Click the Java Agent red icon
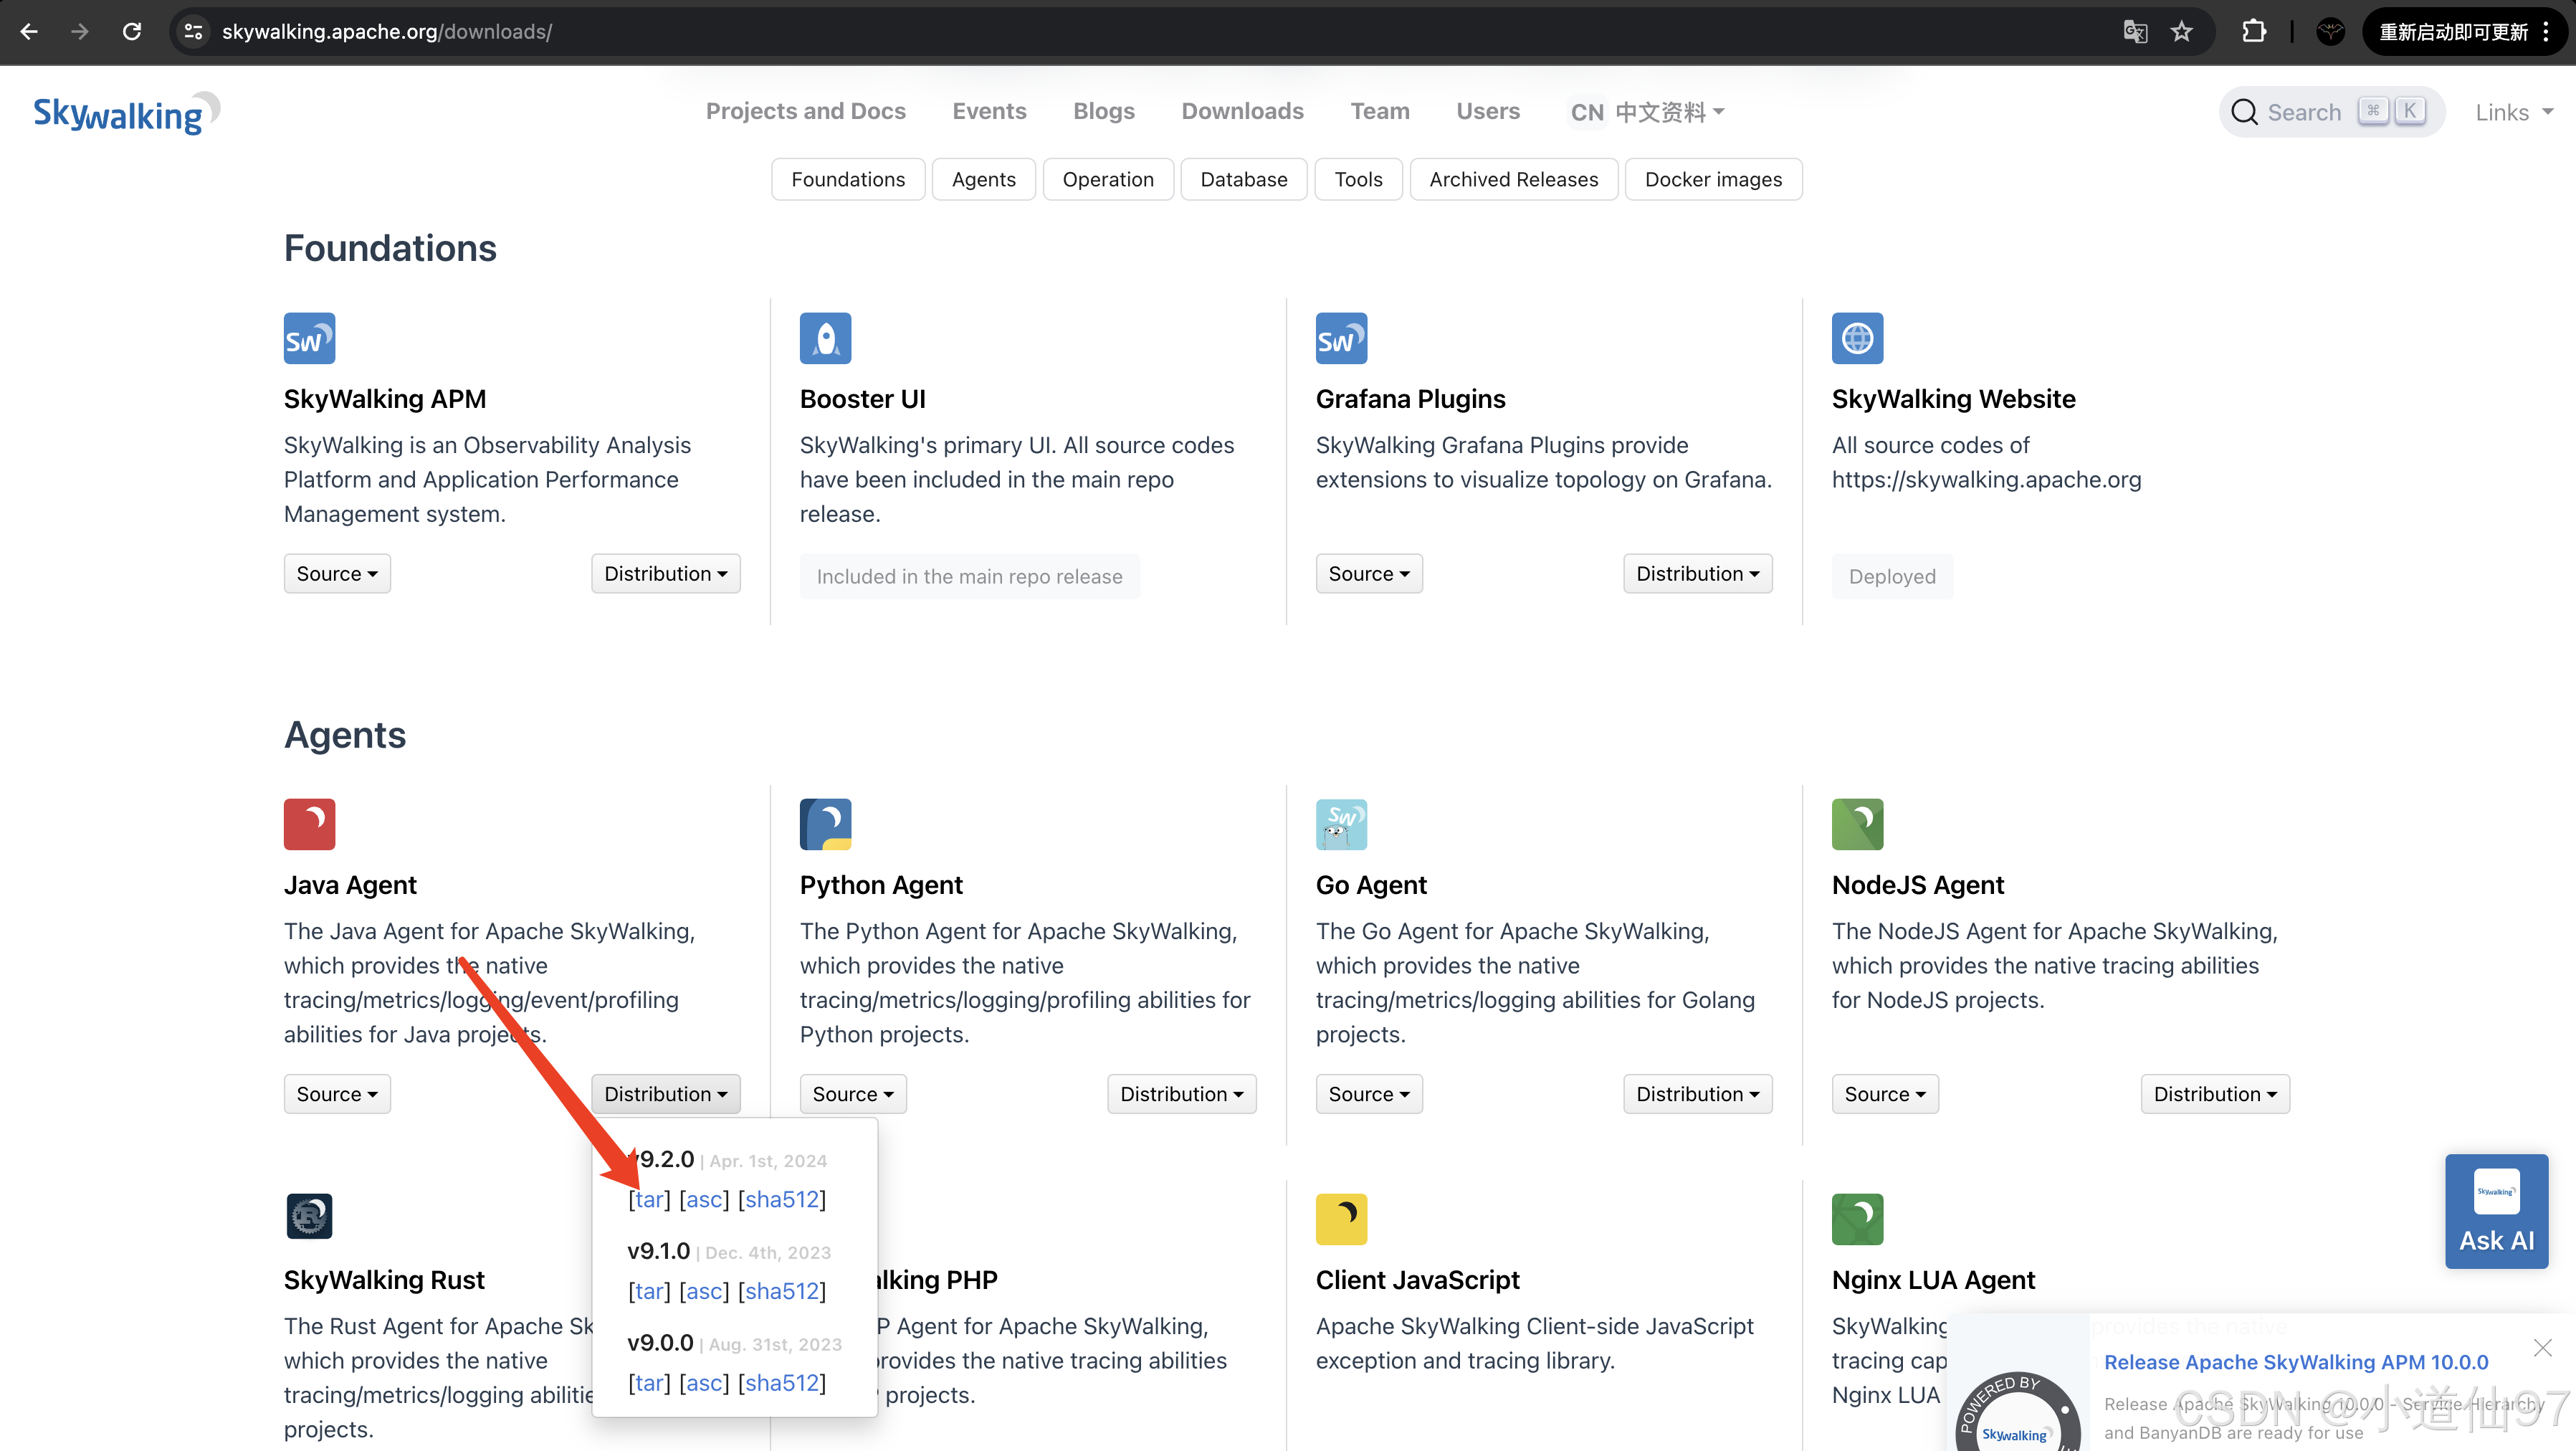The image size is (2576, 1451). click(x=309, y=824)
